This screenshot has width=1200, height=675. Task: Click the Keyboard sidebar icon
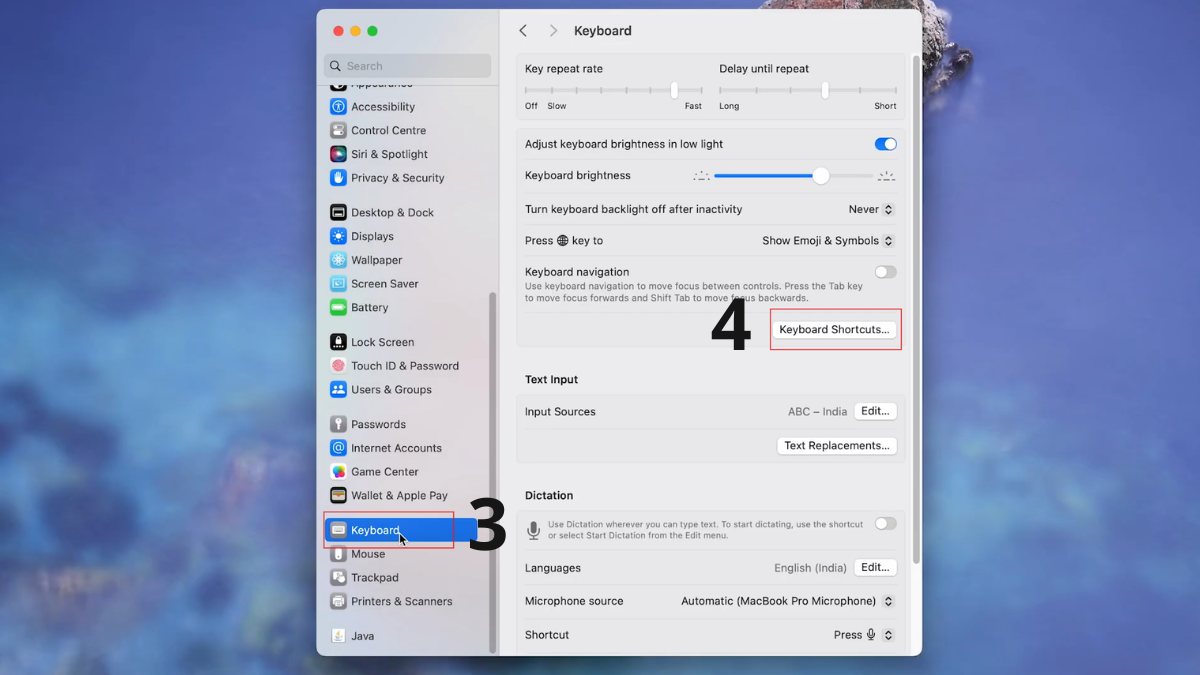tap(338, 530)
